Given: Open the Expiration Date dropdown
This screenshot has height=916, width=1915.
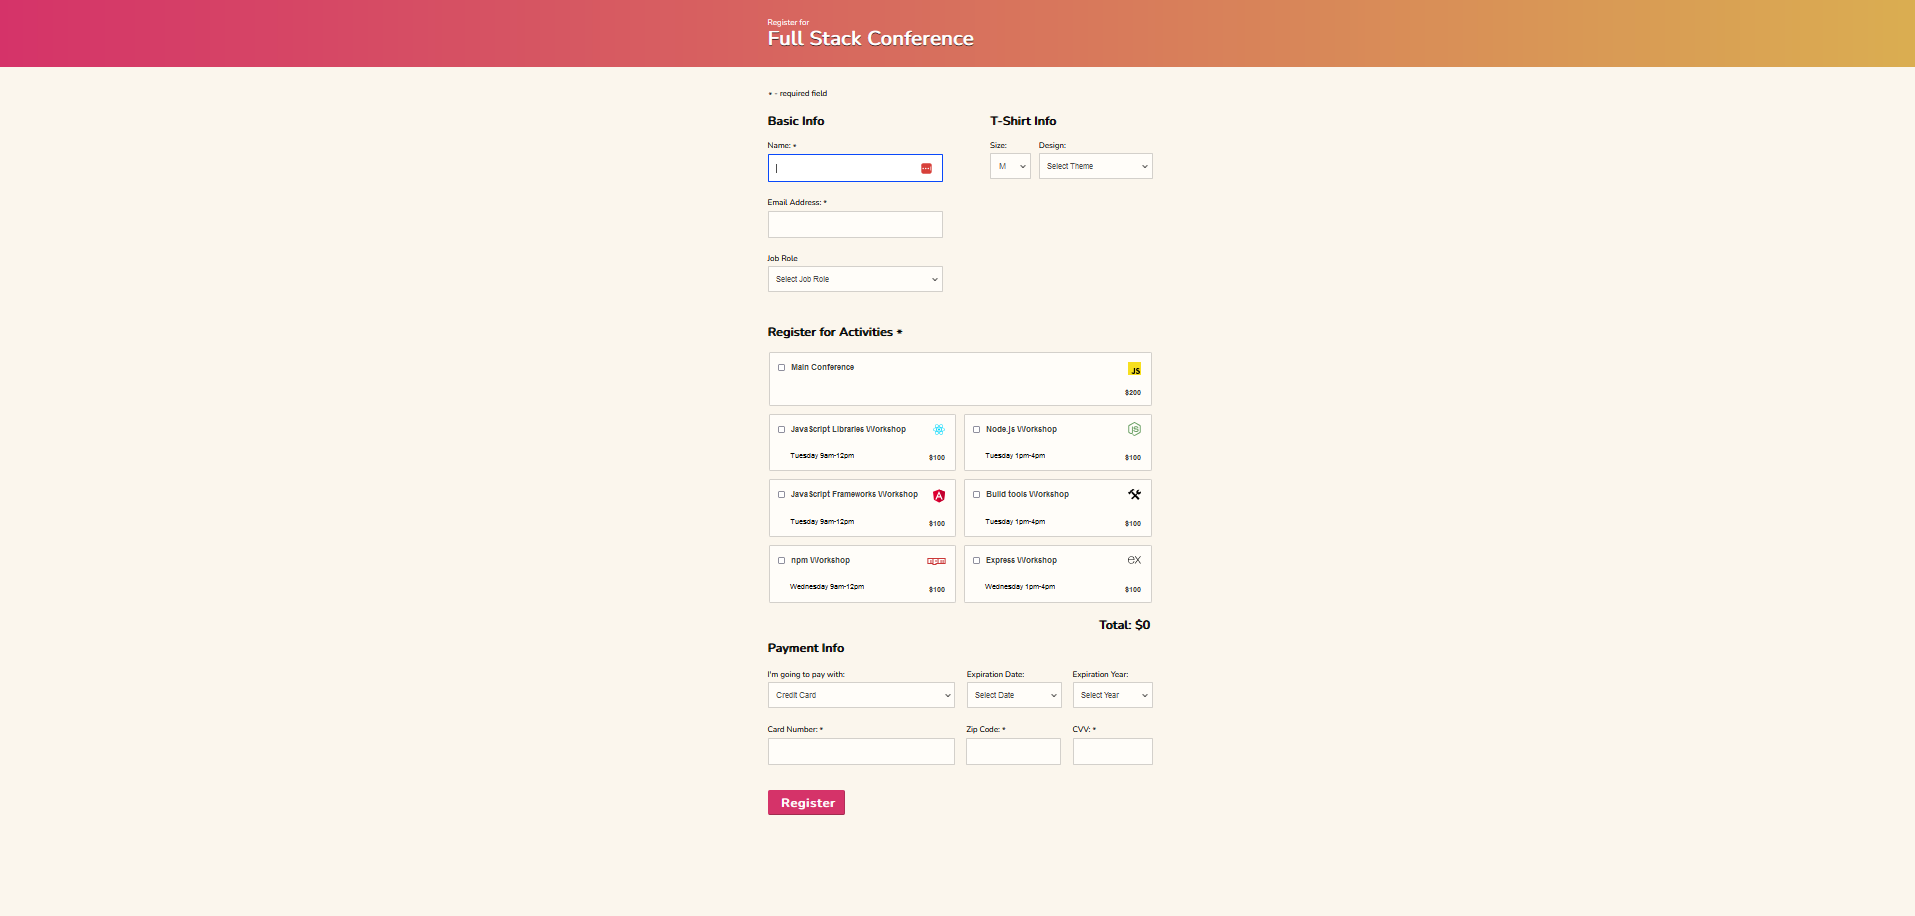Looking at the screenshot, I should click(1014, 695).
